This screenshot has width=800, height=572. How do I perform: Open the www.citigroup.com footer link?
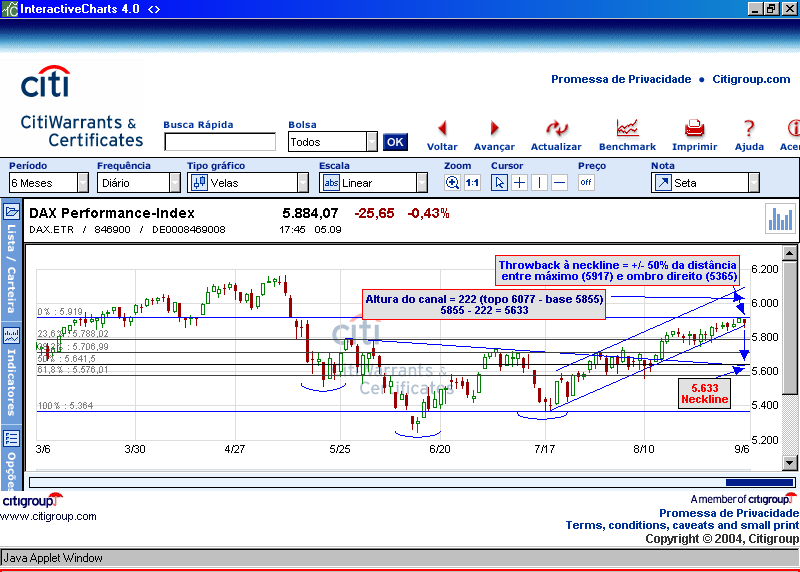pos(48,516)
